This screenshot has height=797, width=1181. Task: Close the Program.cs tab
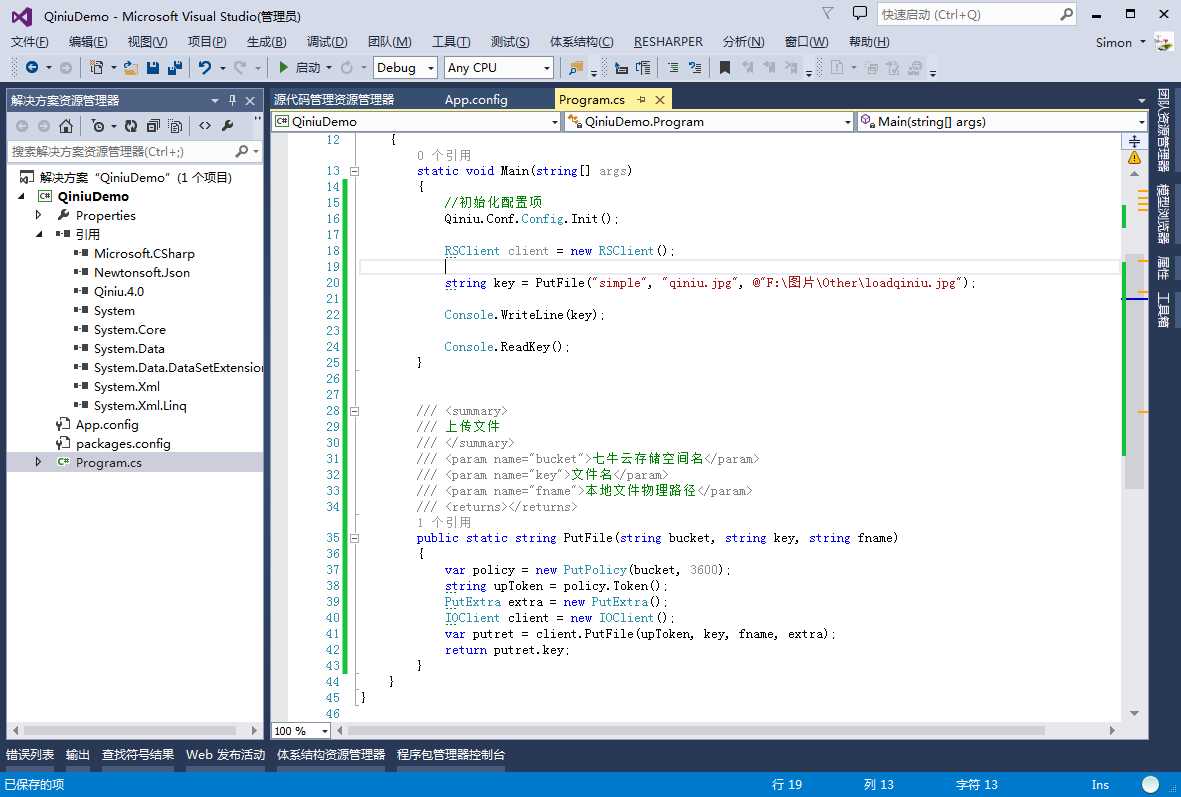pos(660,99)
